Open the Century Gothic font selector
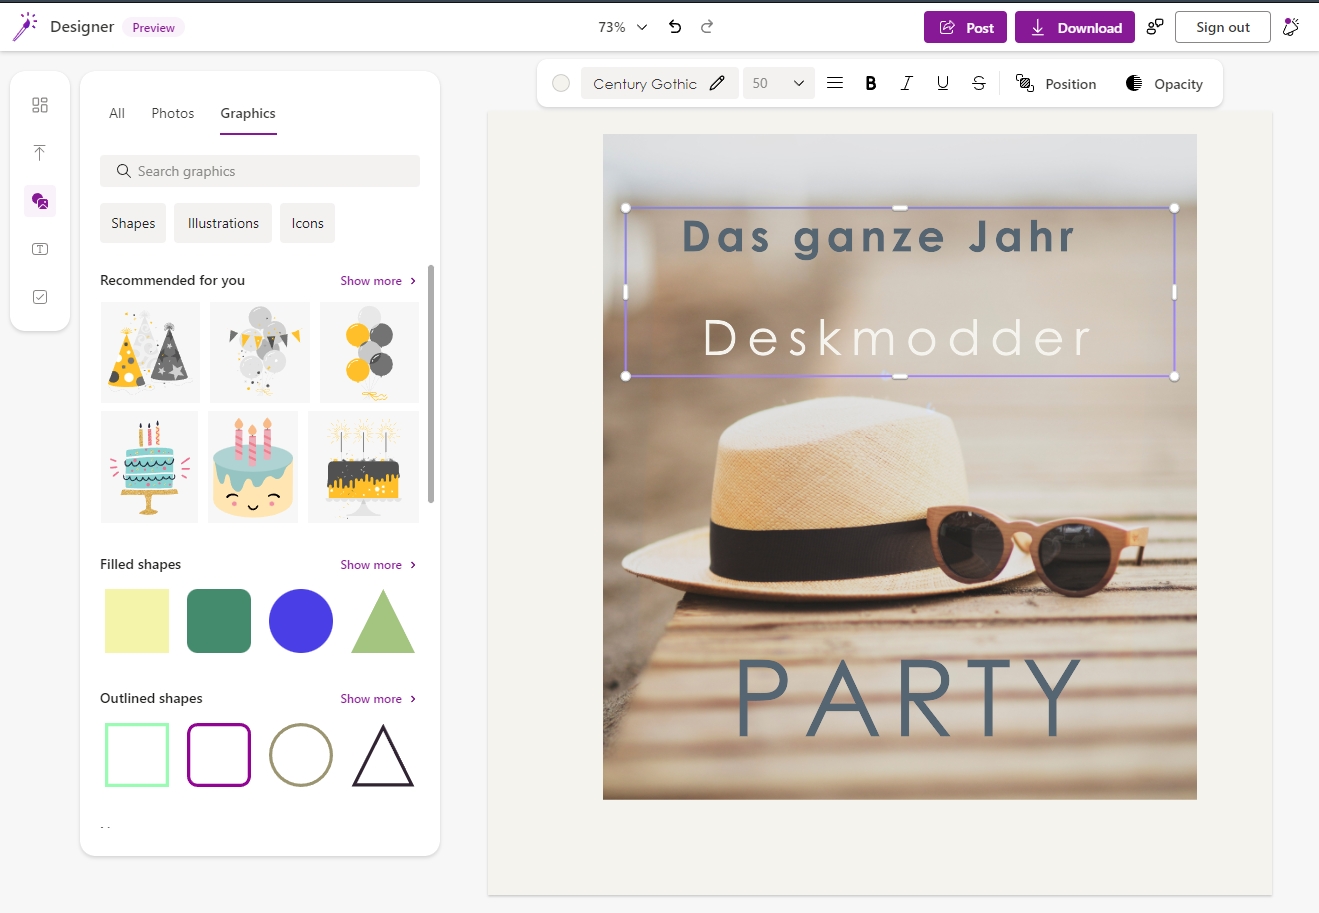 [x=659, y=83]
